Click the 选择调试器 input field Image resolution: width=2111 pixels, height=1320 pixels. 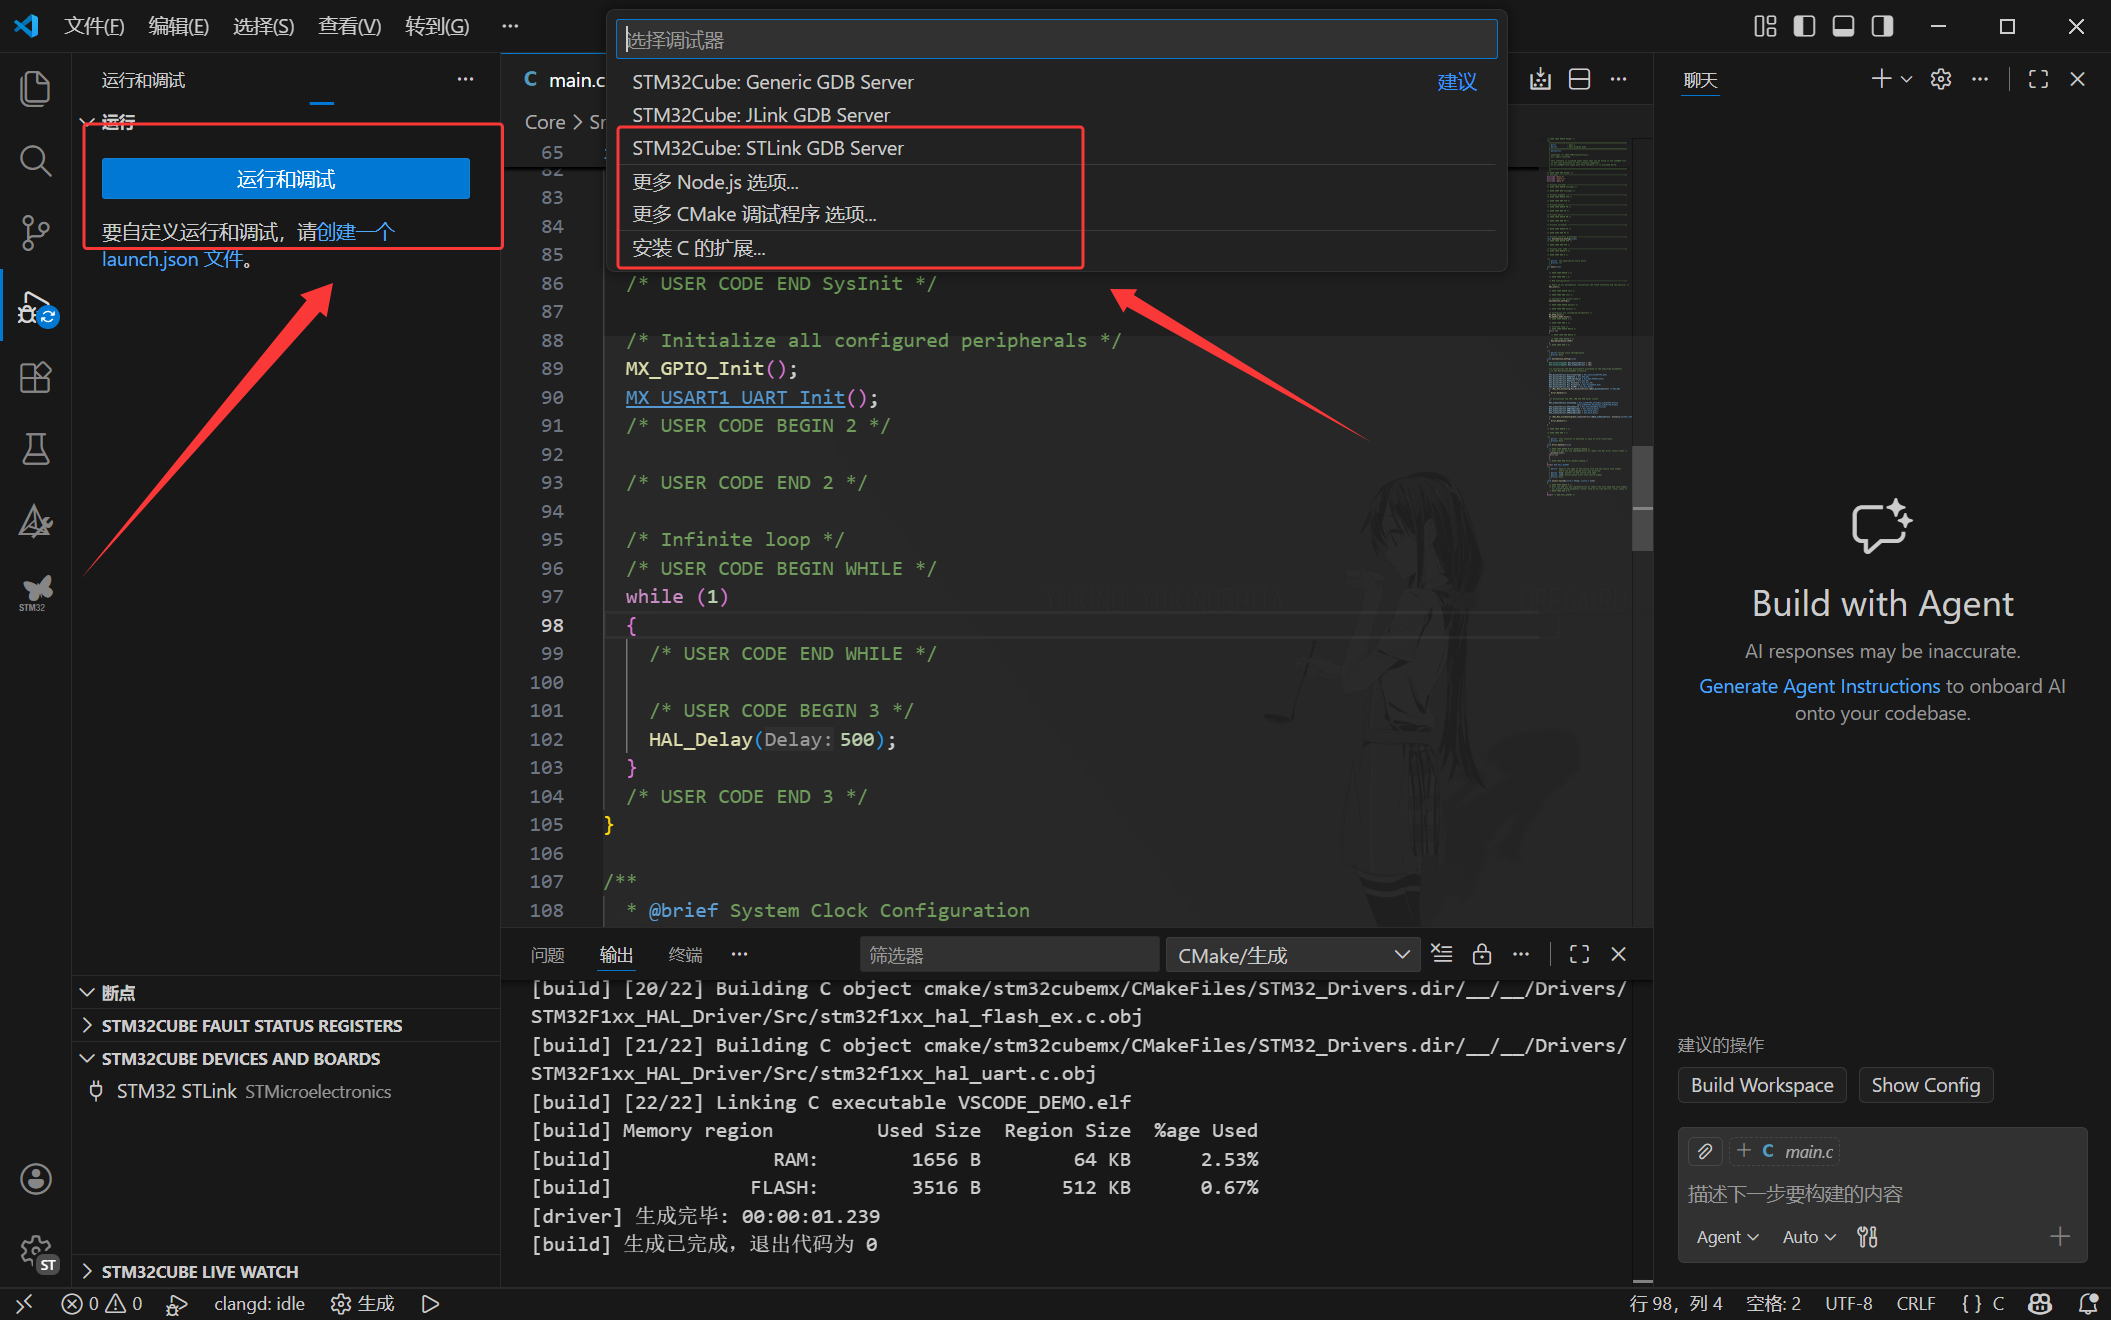(1056, 40)
